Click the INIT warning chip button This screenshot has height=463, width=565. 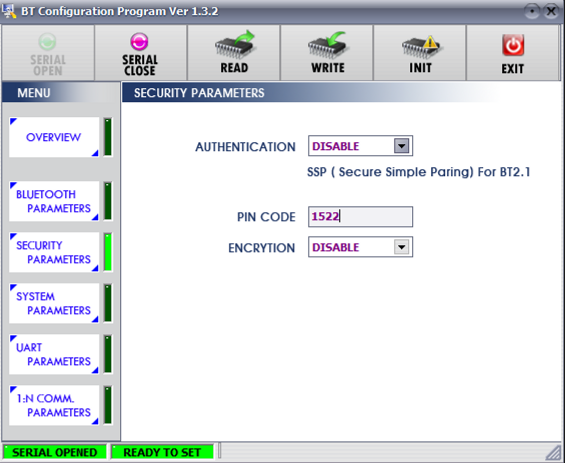pyautogui.click(x=420, y=53)
